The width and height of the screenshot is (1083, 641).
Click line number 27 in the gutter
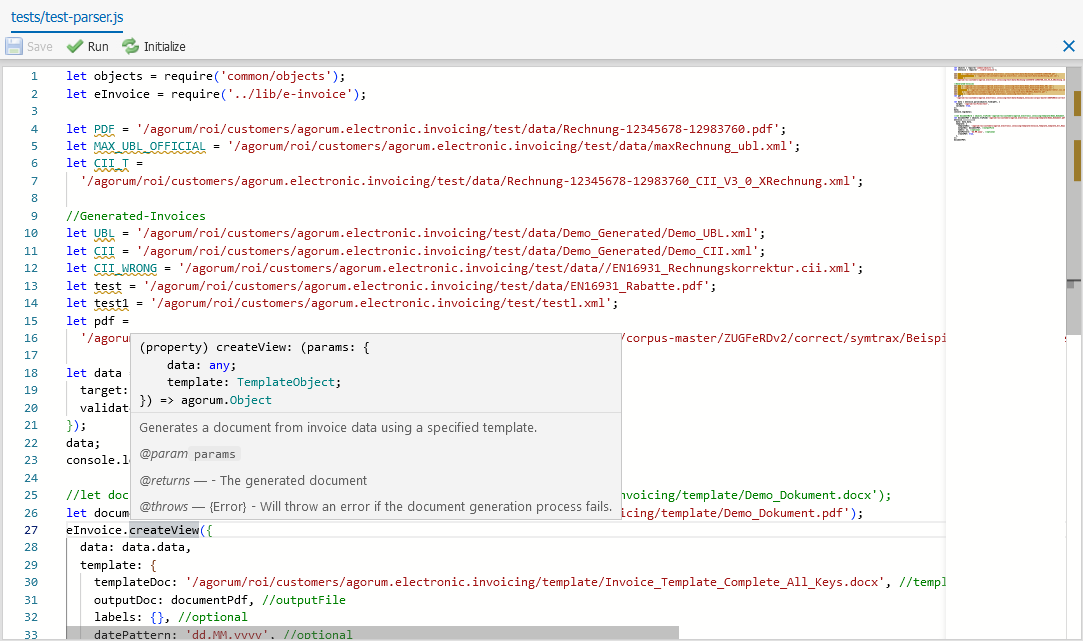point(31,530)
